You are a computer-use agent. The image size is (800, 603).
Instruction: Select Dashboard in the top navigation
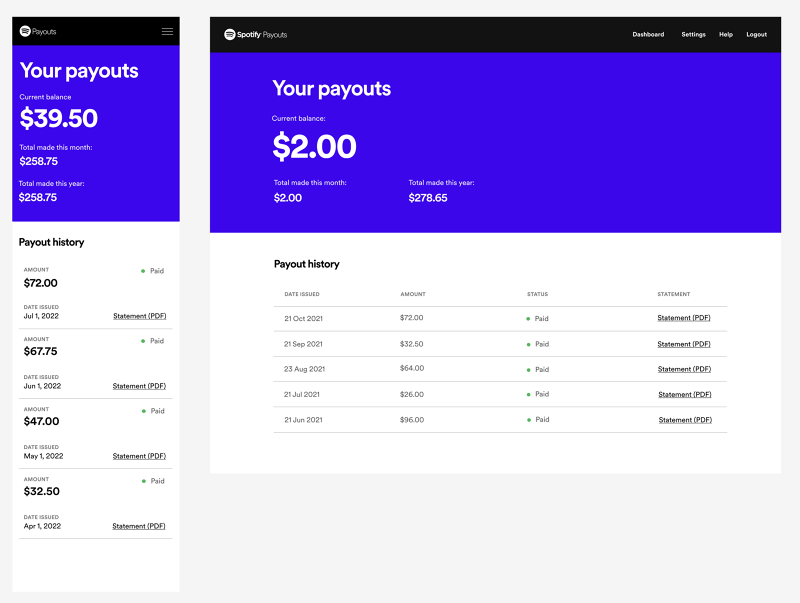pos(648,33)
